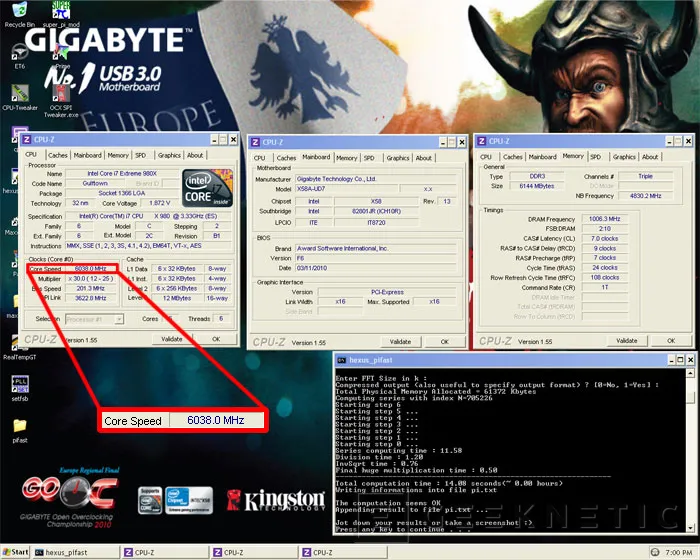
Task: Select the Core Voltage value 1.872 V
Action: (159, 203)
